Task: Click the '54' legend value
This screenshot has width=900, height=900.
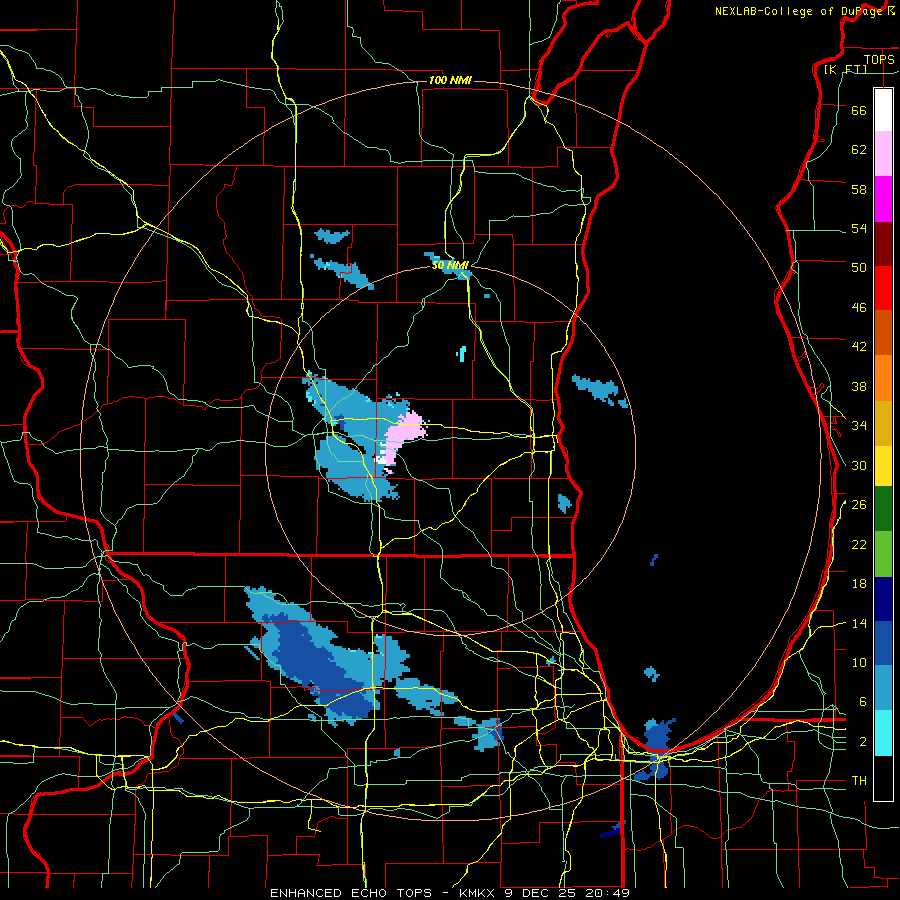Action: click(x=859, y=228)
